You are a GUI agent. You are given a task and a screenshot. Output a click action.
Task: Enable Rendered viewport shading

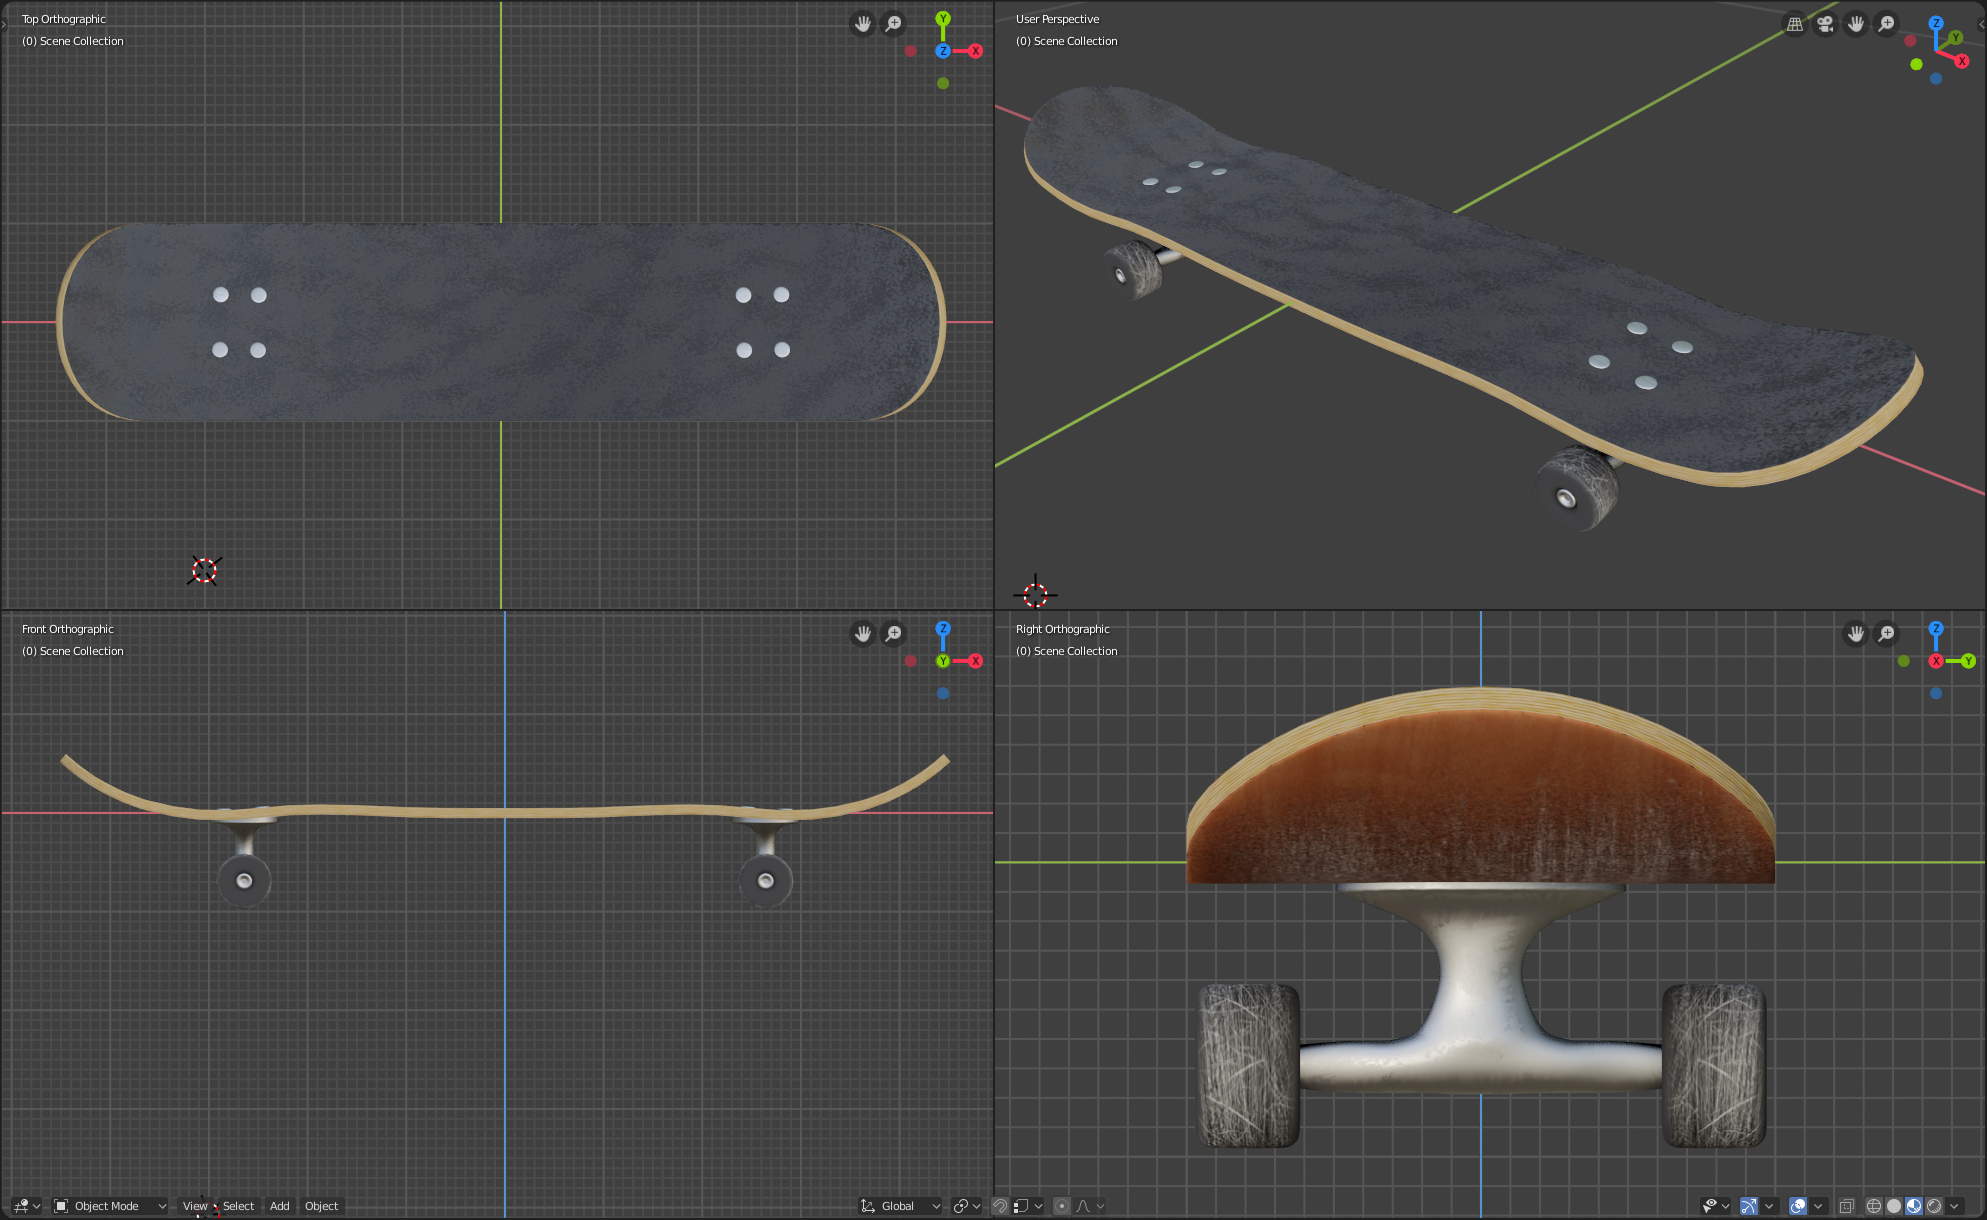(1936, 1205)
